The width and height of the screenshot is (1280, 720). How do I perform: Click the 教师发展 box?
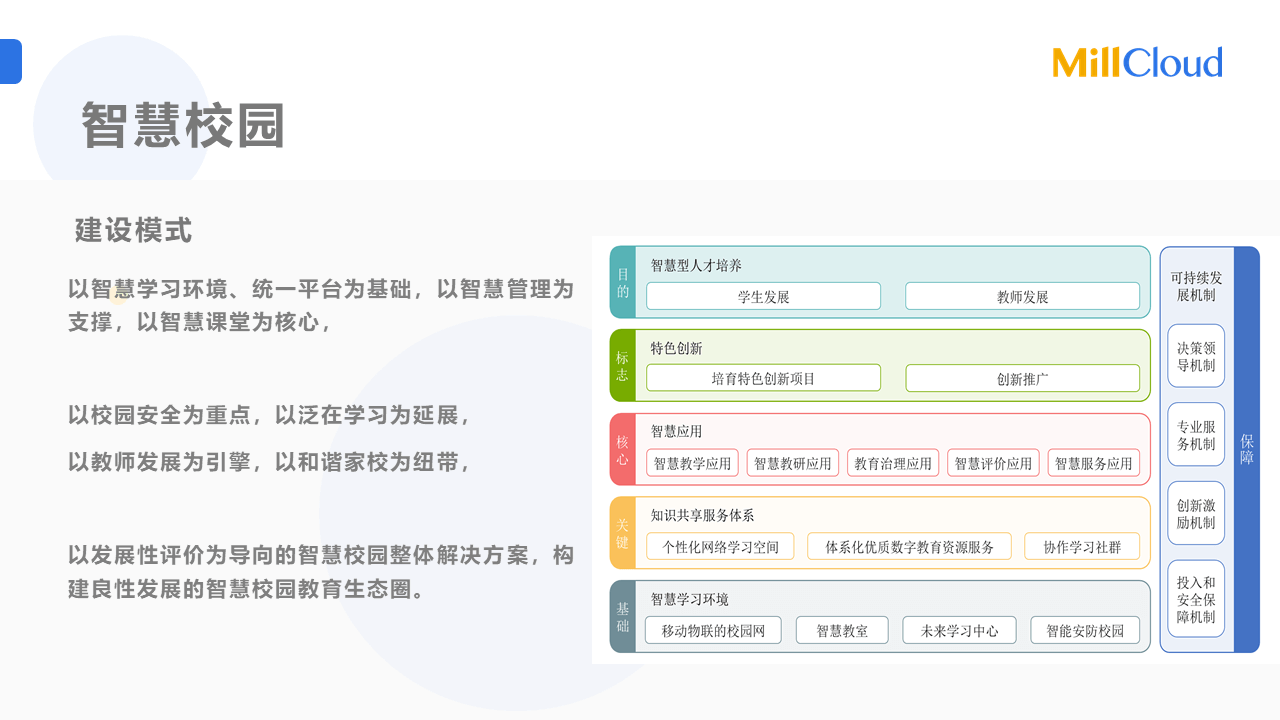(1022, 296)
